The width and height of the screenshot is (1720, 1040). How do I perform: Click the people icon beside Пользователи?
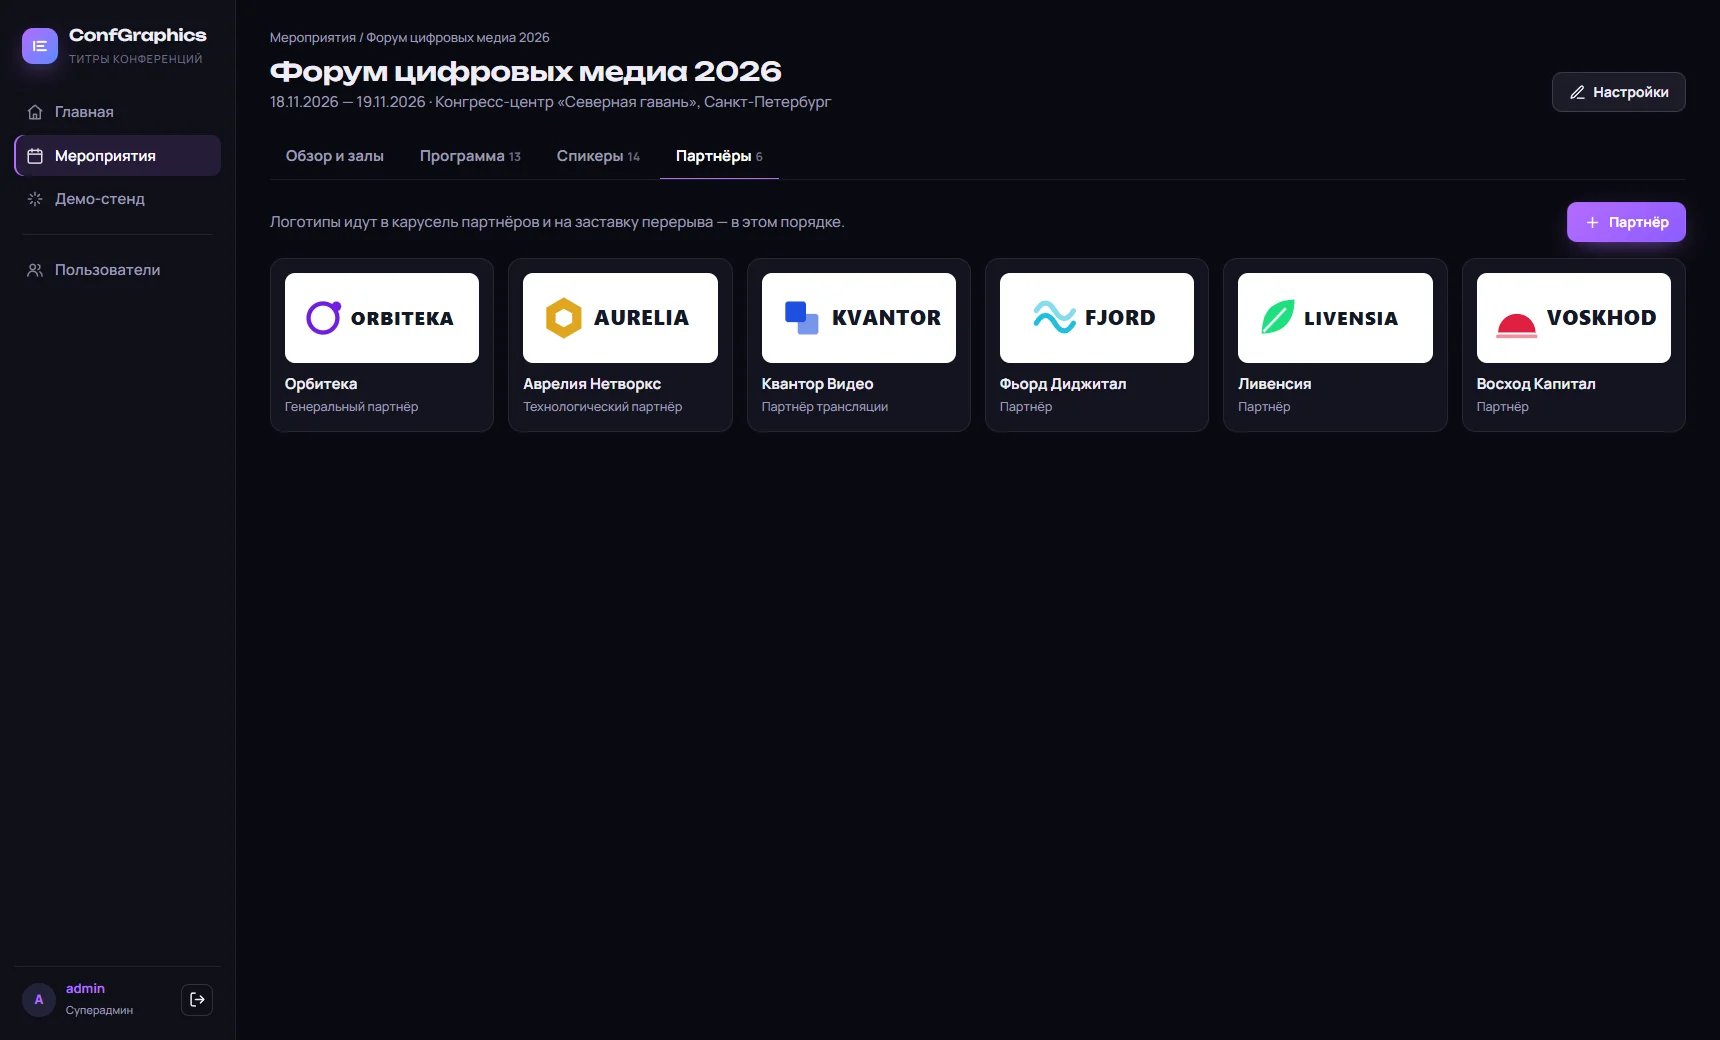click(35, 270)
